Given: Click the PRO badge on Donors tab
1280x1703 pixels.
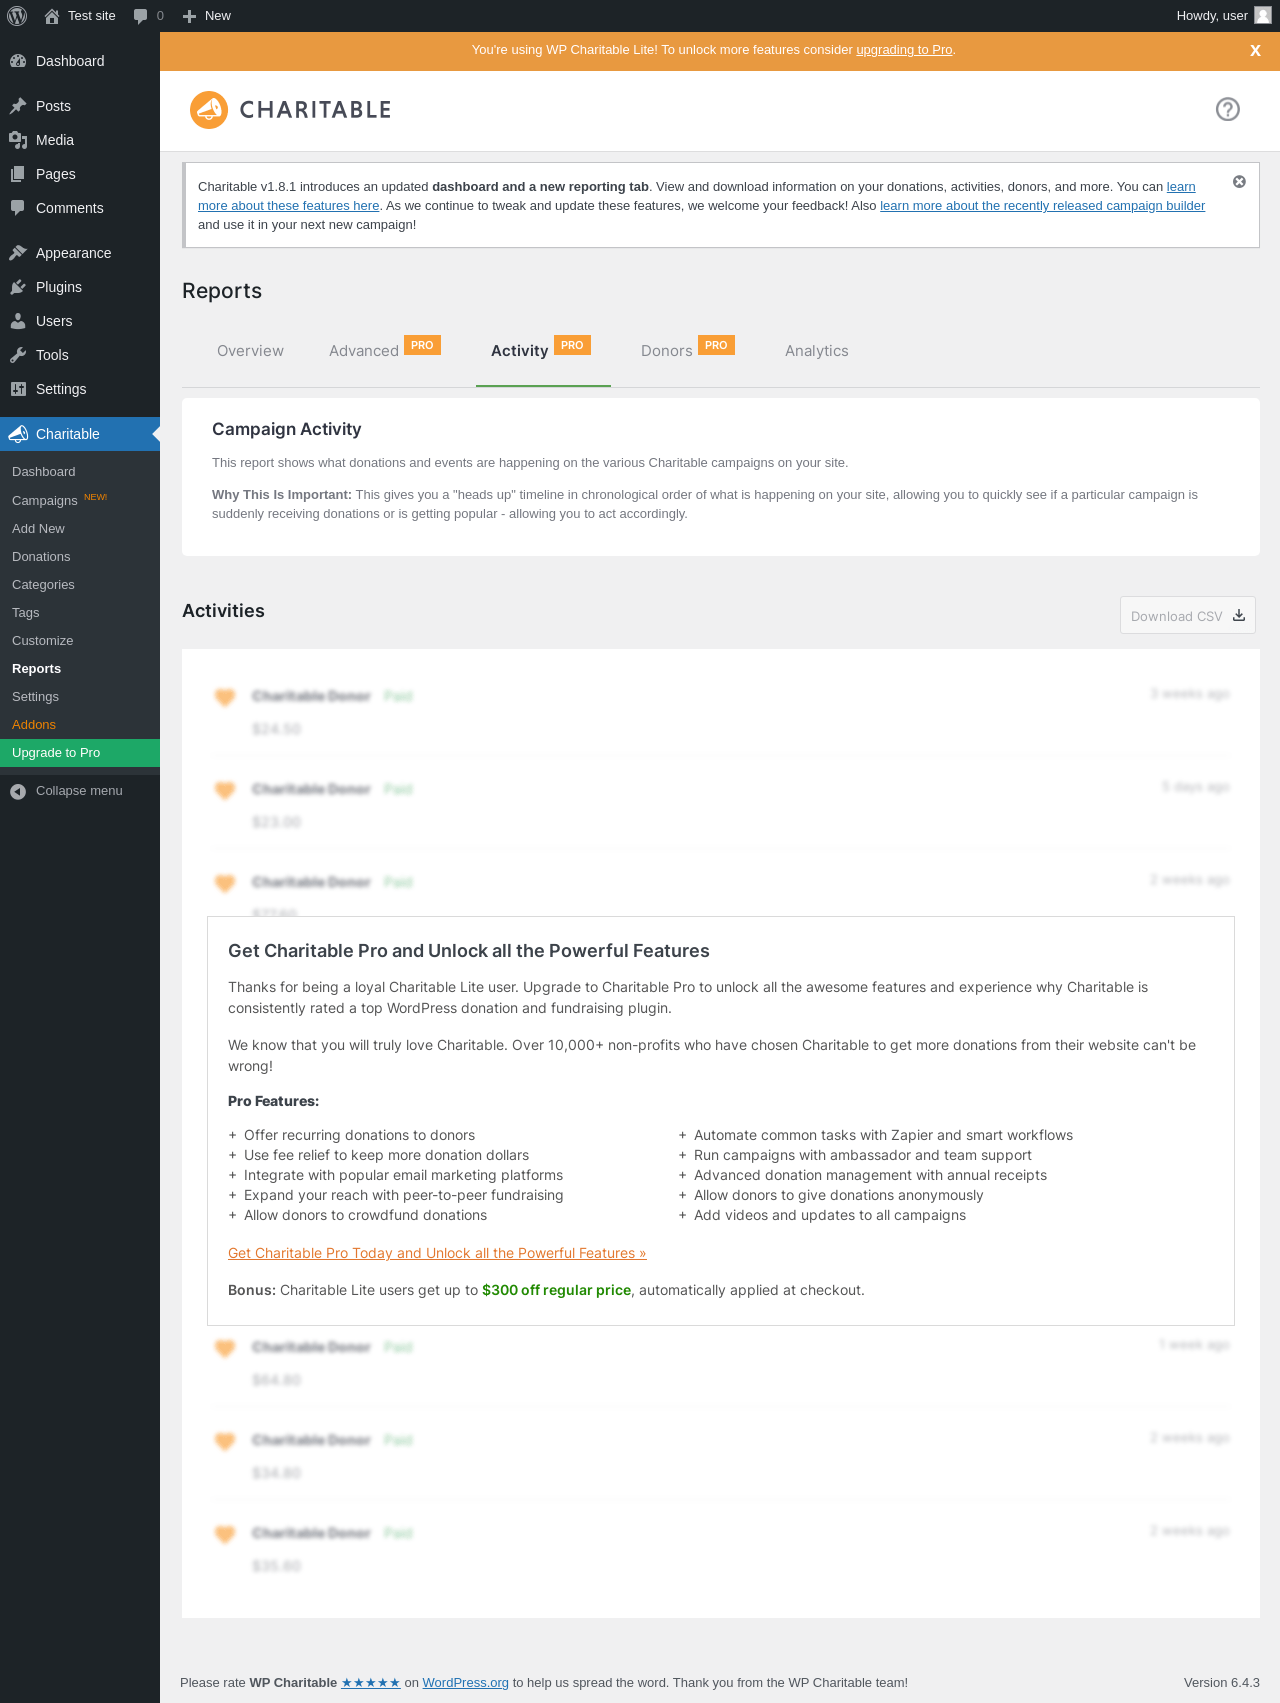Looking at the screenshot, I should (x=716, y=345).
